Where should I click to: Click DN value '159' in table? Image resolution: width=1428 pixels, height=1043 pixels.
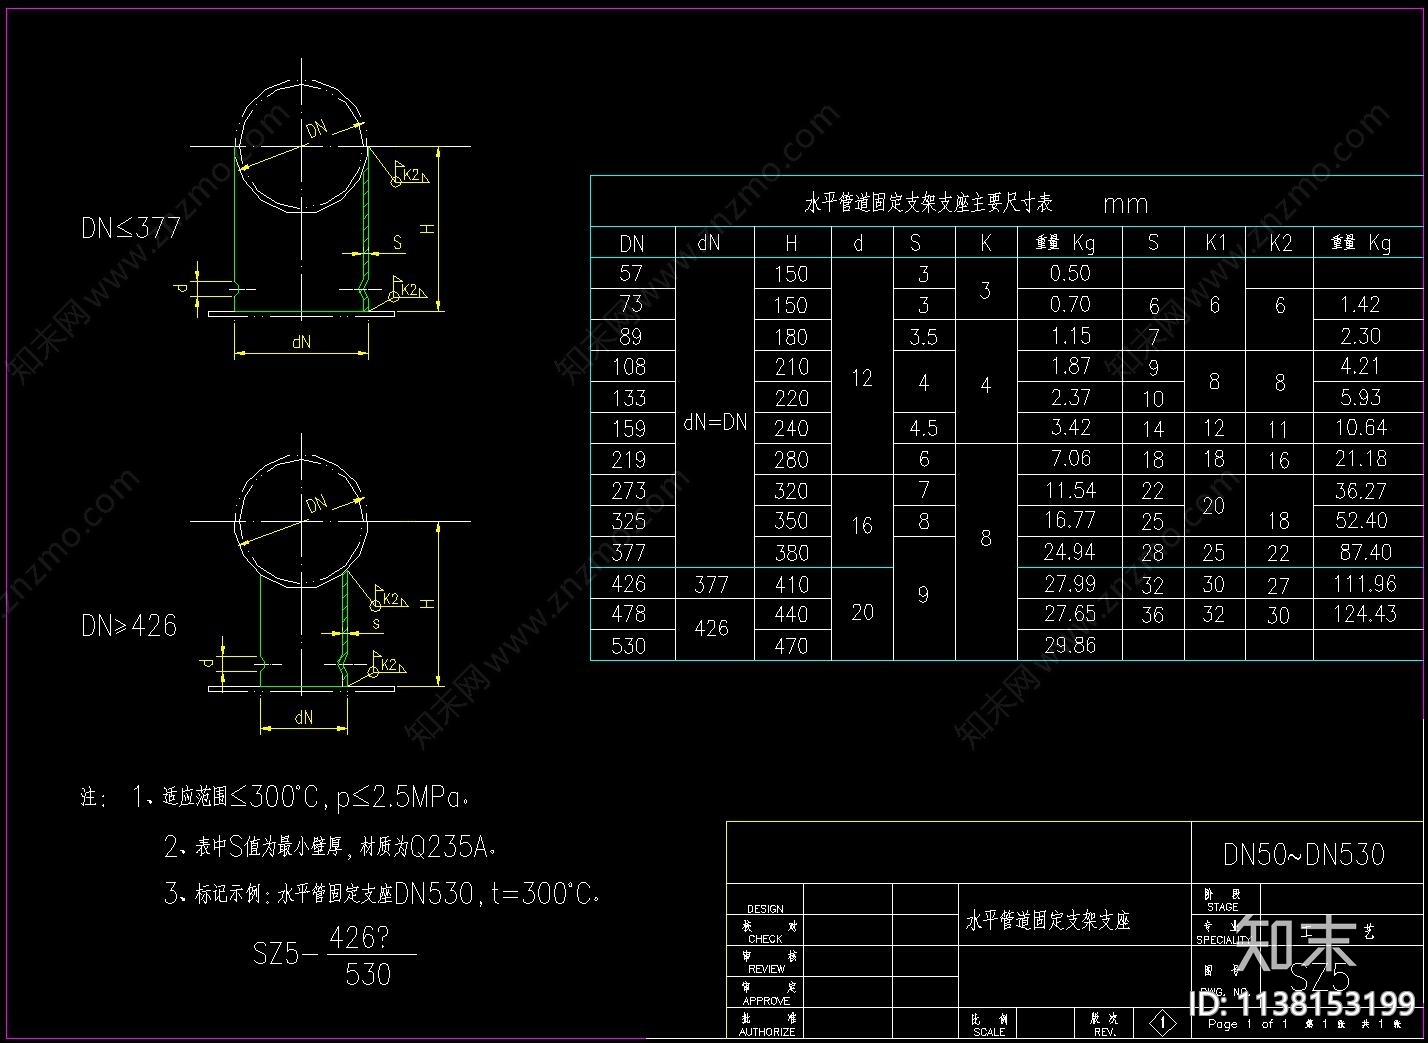click(630, 429)
